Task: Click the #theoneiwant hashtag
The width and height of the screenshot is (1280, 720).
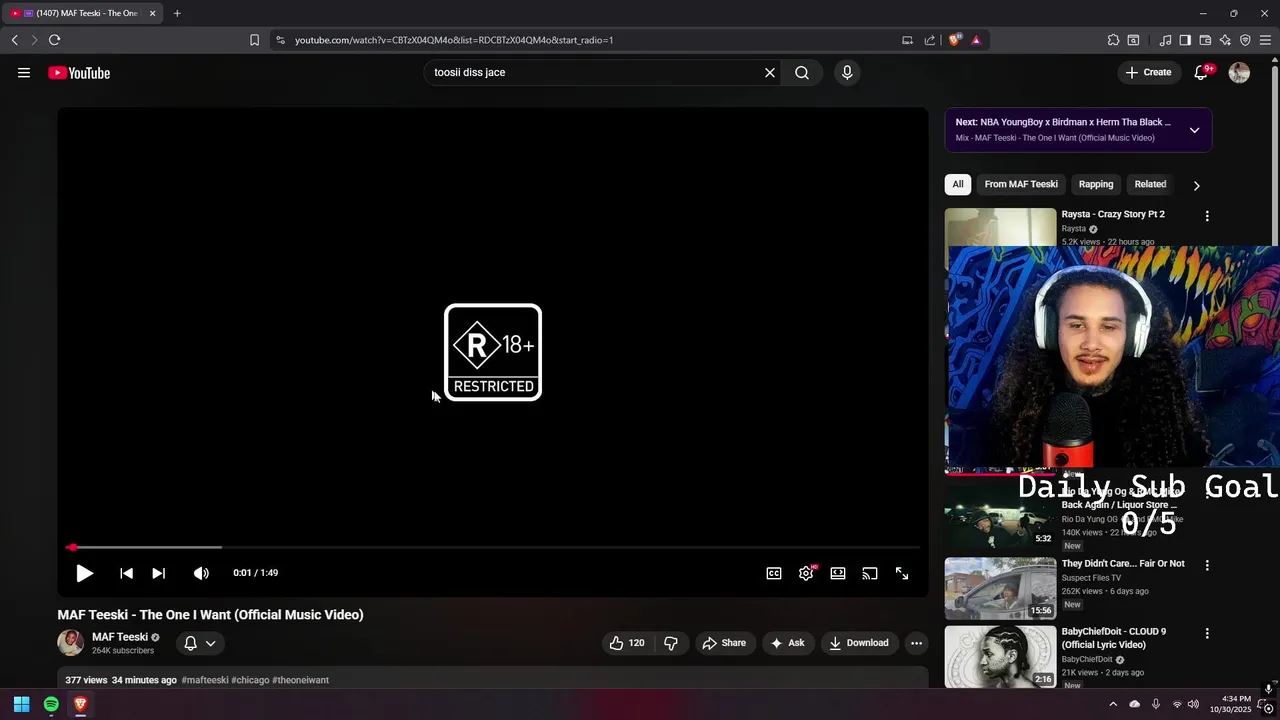Action: tap(300, 680)
